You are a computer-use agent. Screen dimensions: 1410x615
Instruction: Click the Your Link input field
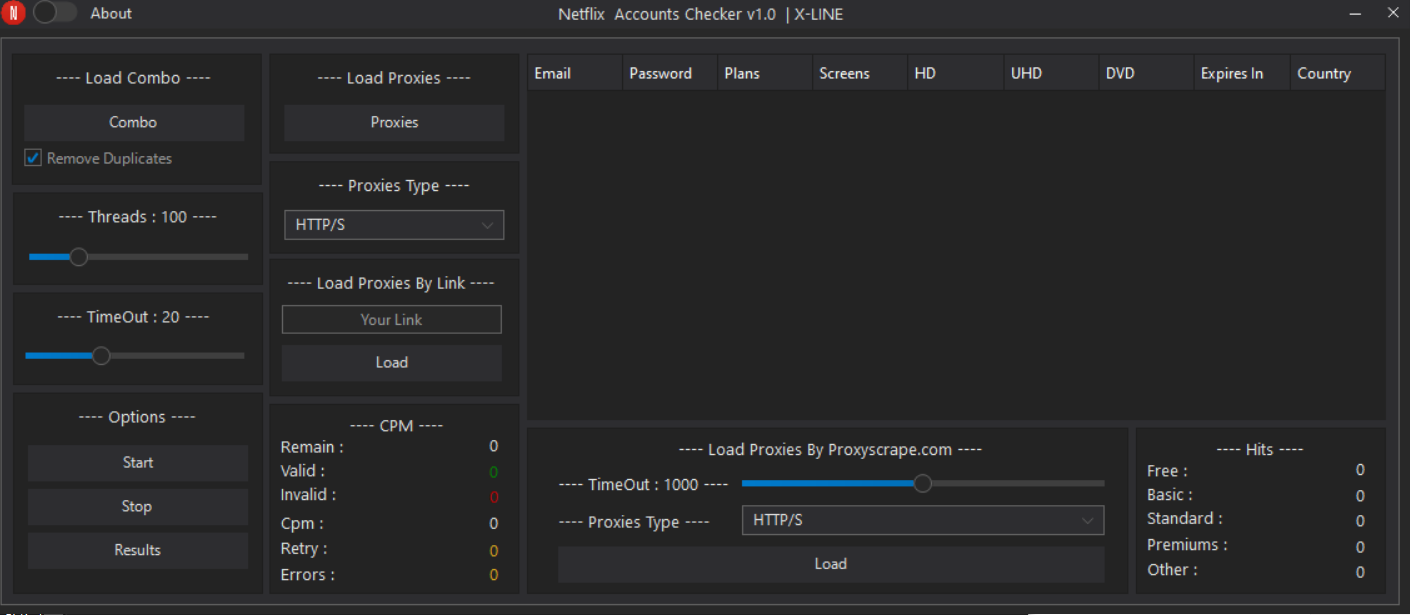point(391,319)
